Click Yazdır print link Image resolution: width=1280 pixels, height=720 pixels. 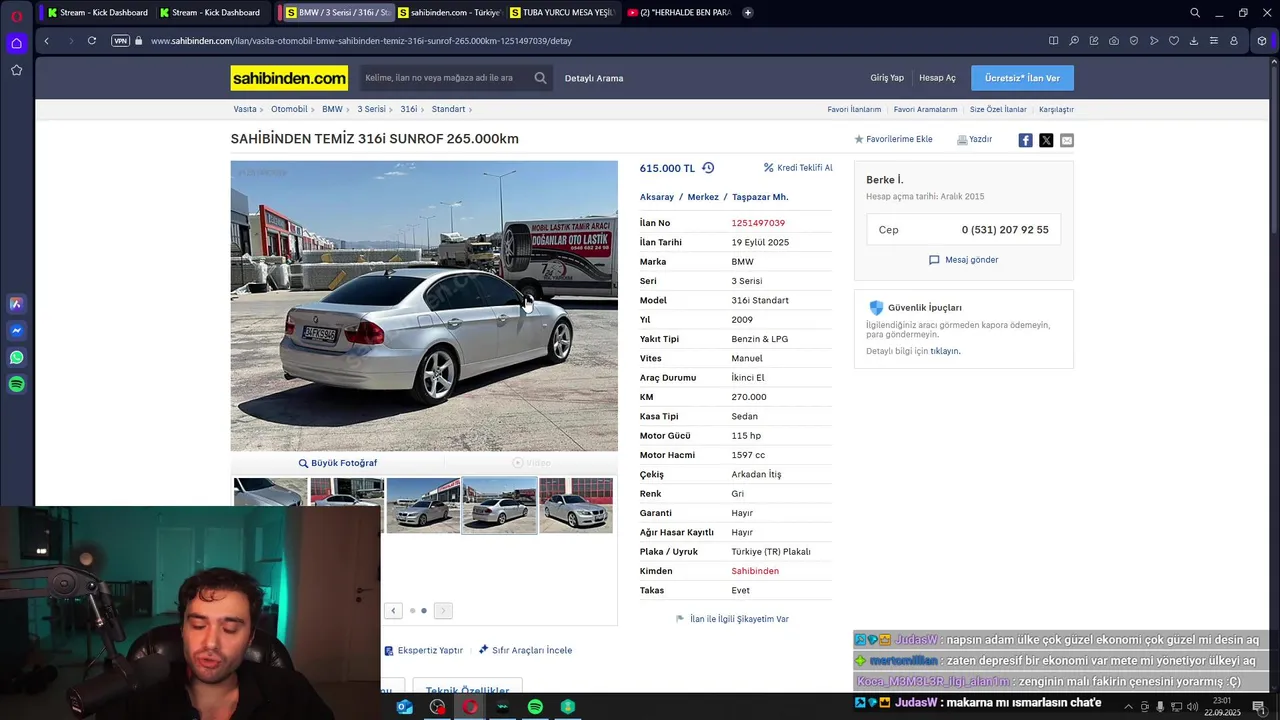tap(974, 140)
